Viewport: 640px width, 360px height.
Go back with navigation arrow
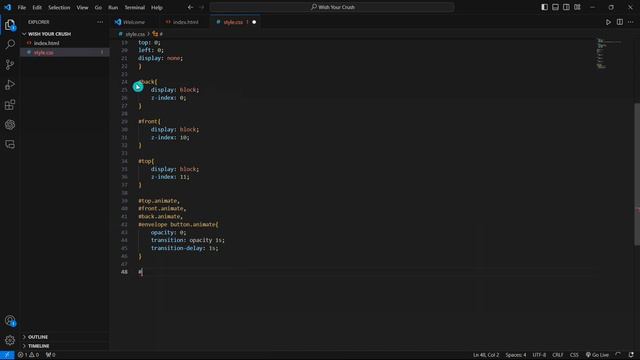190,7
